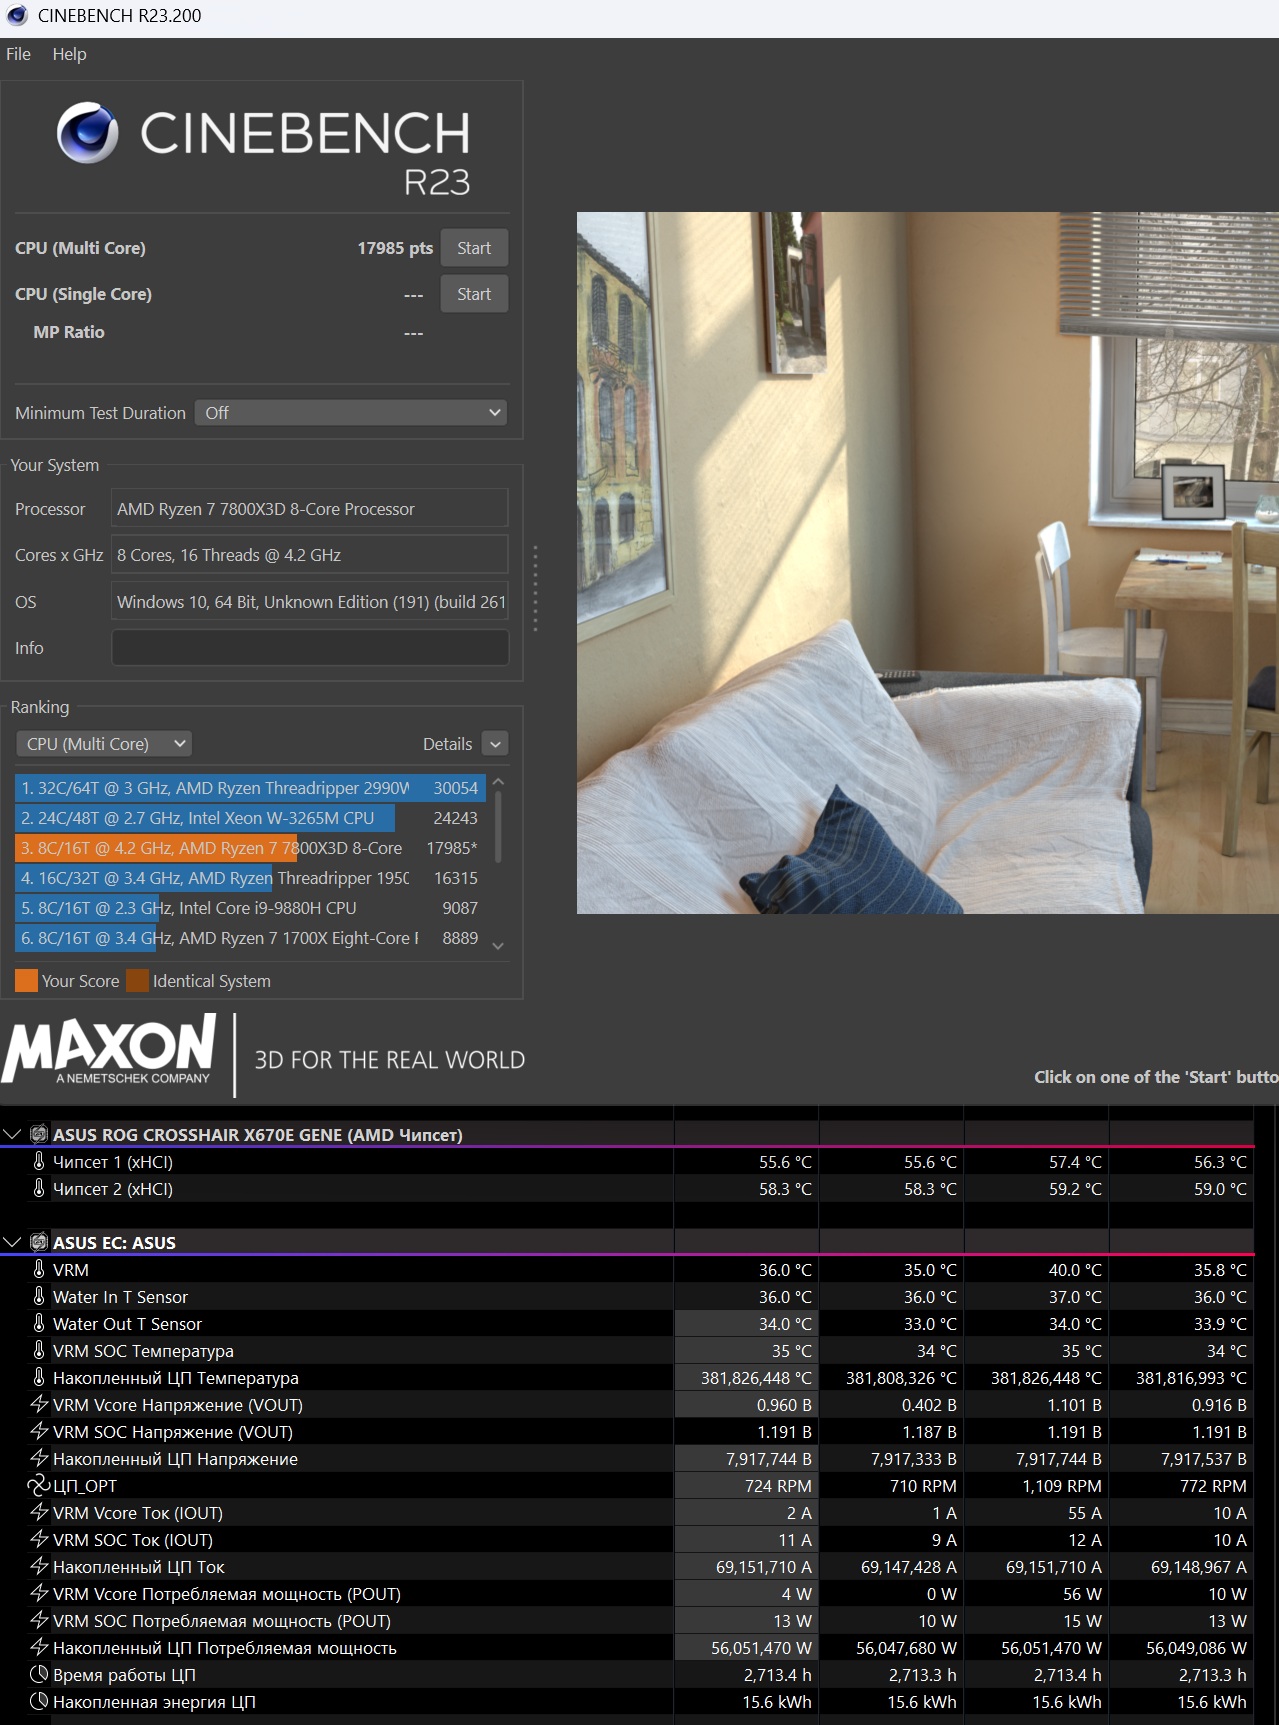
Task: Start the CPU (Single Core) test
Action: (474, 294)
